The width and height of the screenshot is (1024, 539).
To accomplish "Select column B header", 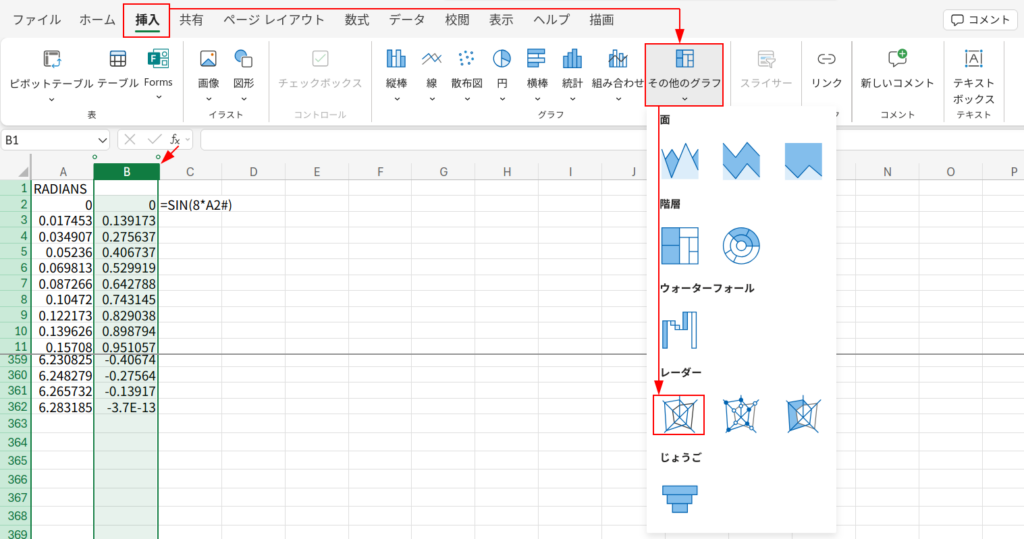I will pos(126,172).
